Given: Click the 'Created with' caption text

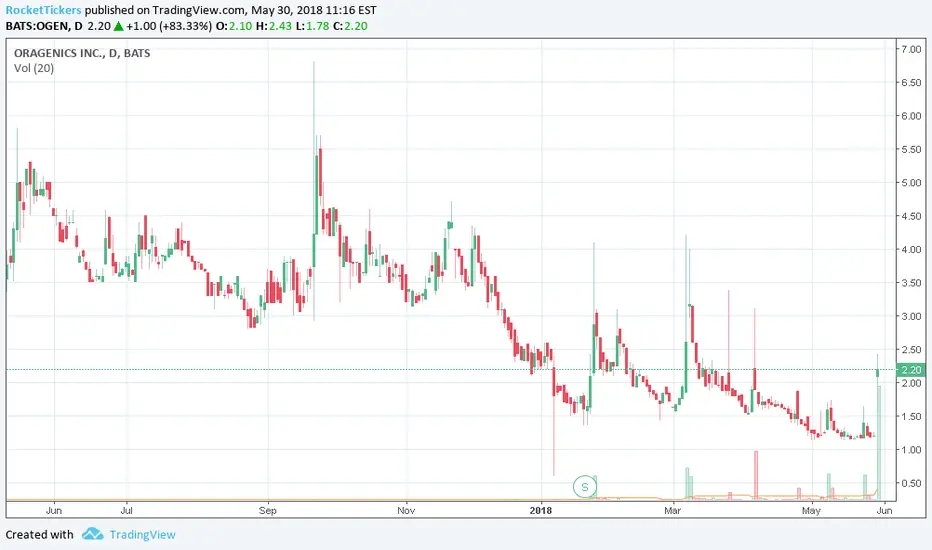Looking at the screenshot, I should pos(39,535).
